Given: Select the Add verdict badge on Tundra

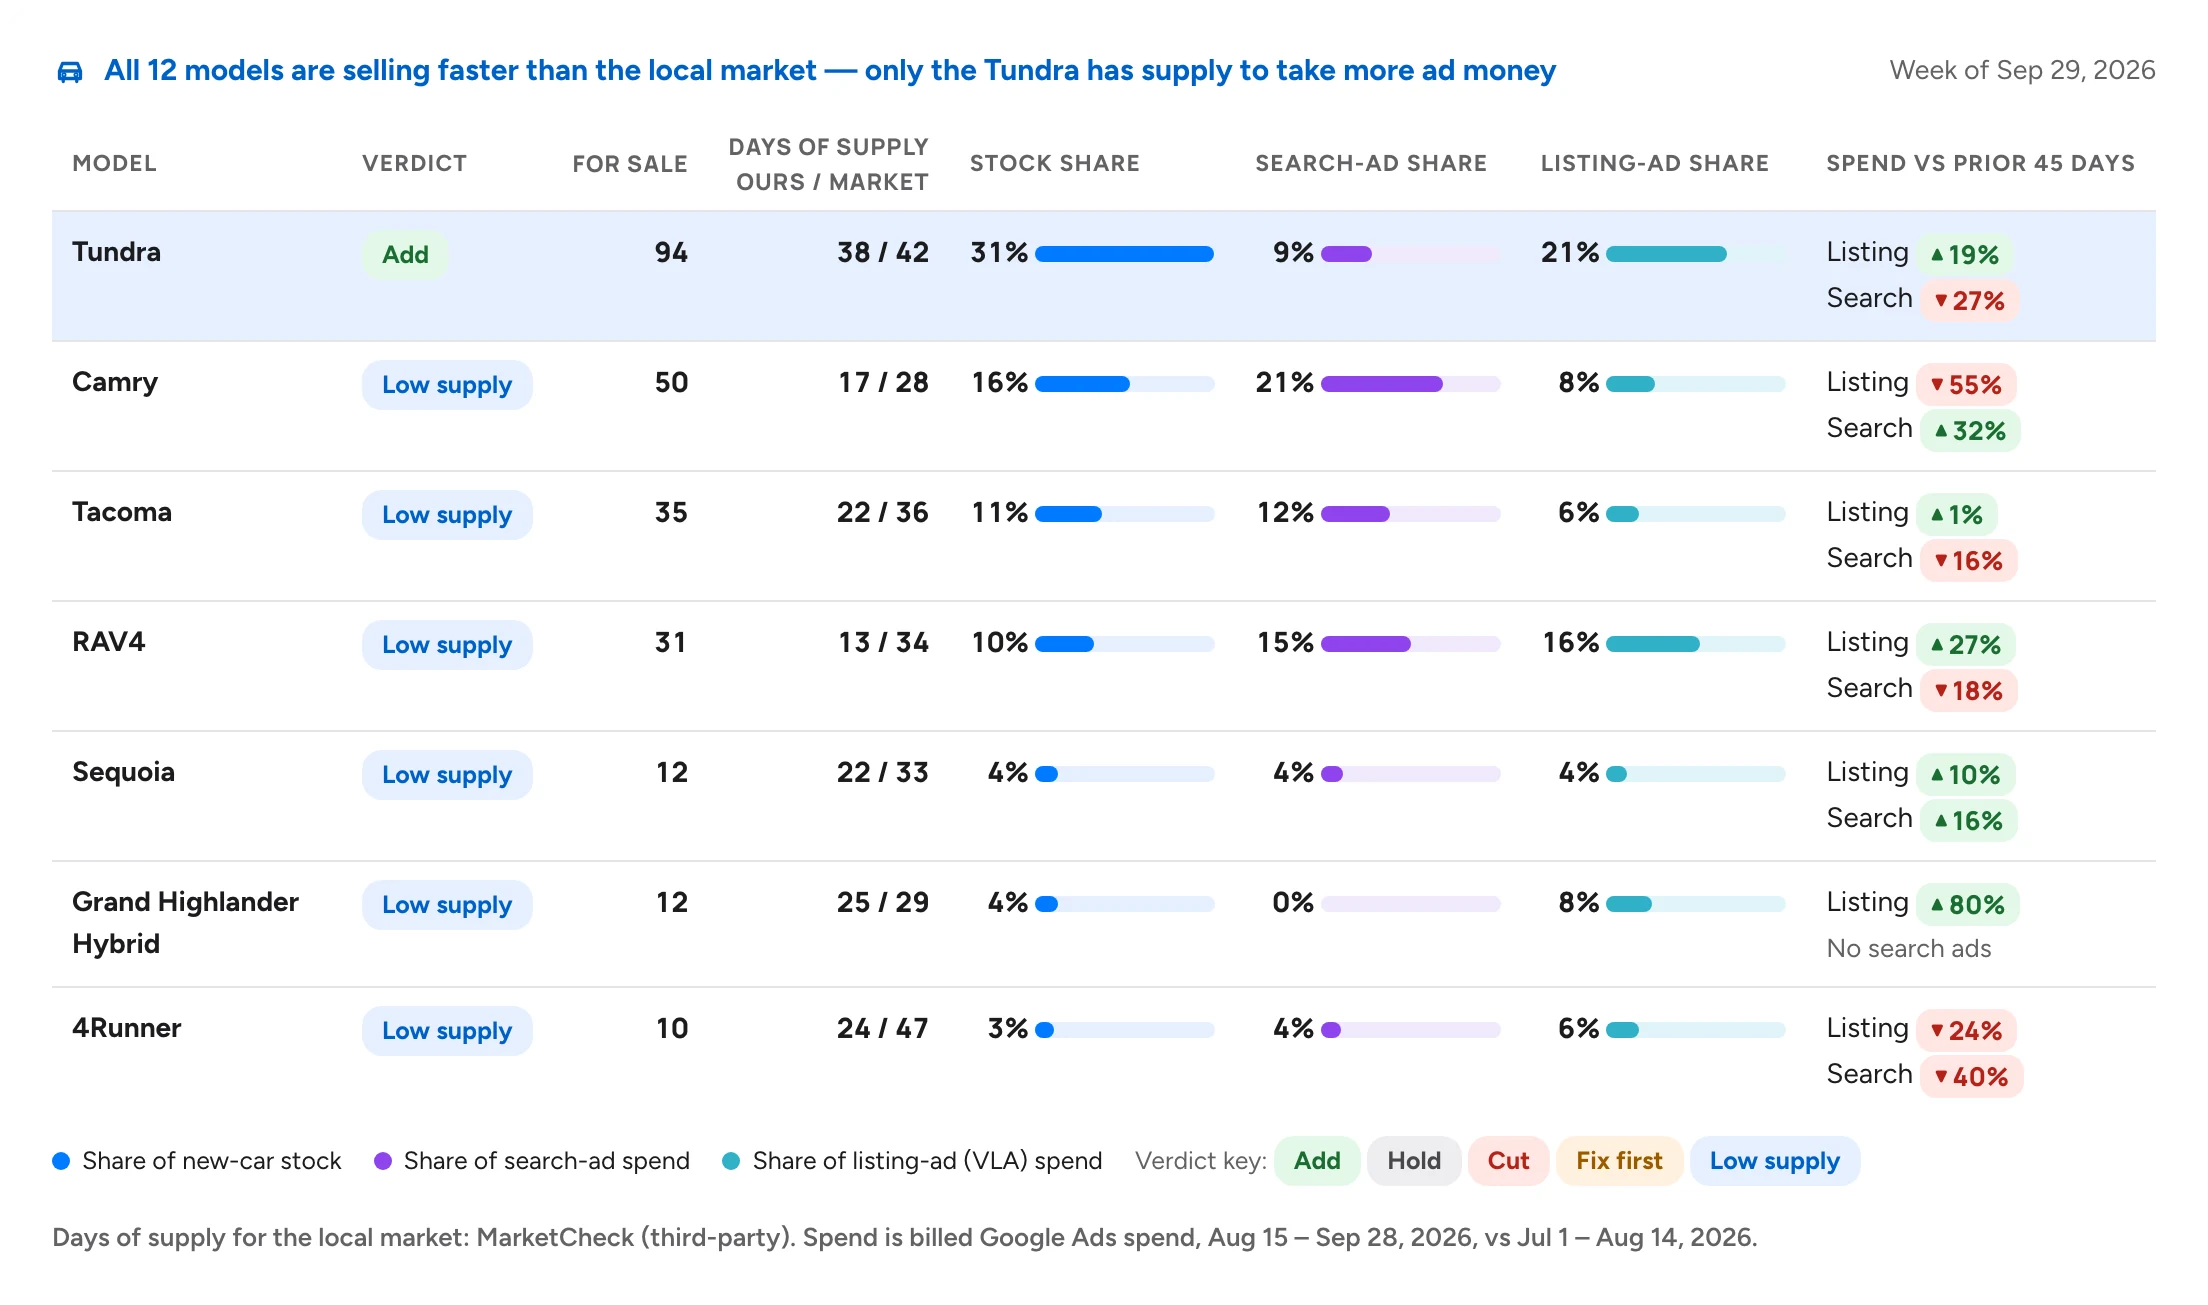Looking at the screenshot, I should tap(405, 255).
